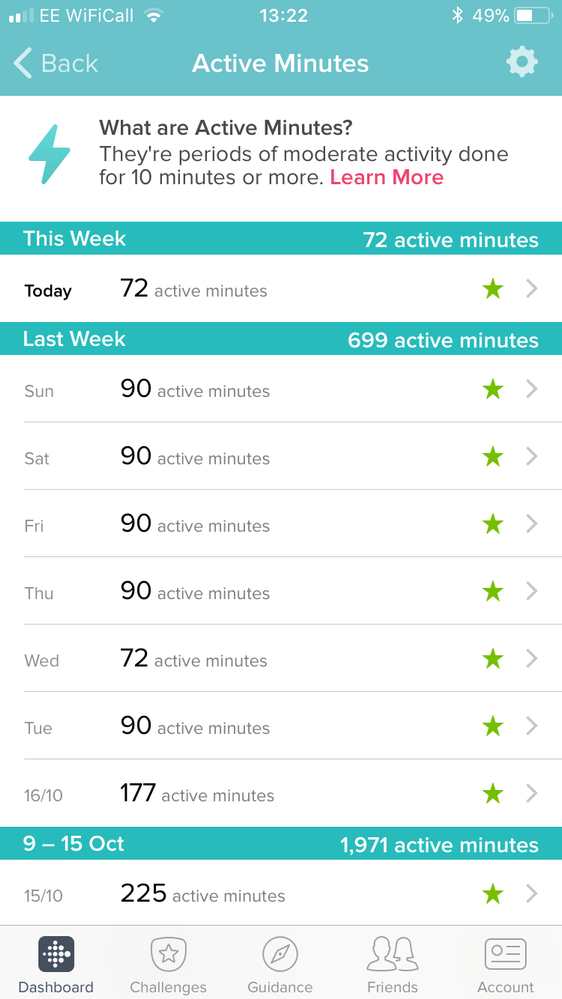Open Saturday's active minutes row
This screenshot has width=562, height=999.
[281, 456]
